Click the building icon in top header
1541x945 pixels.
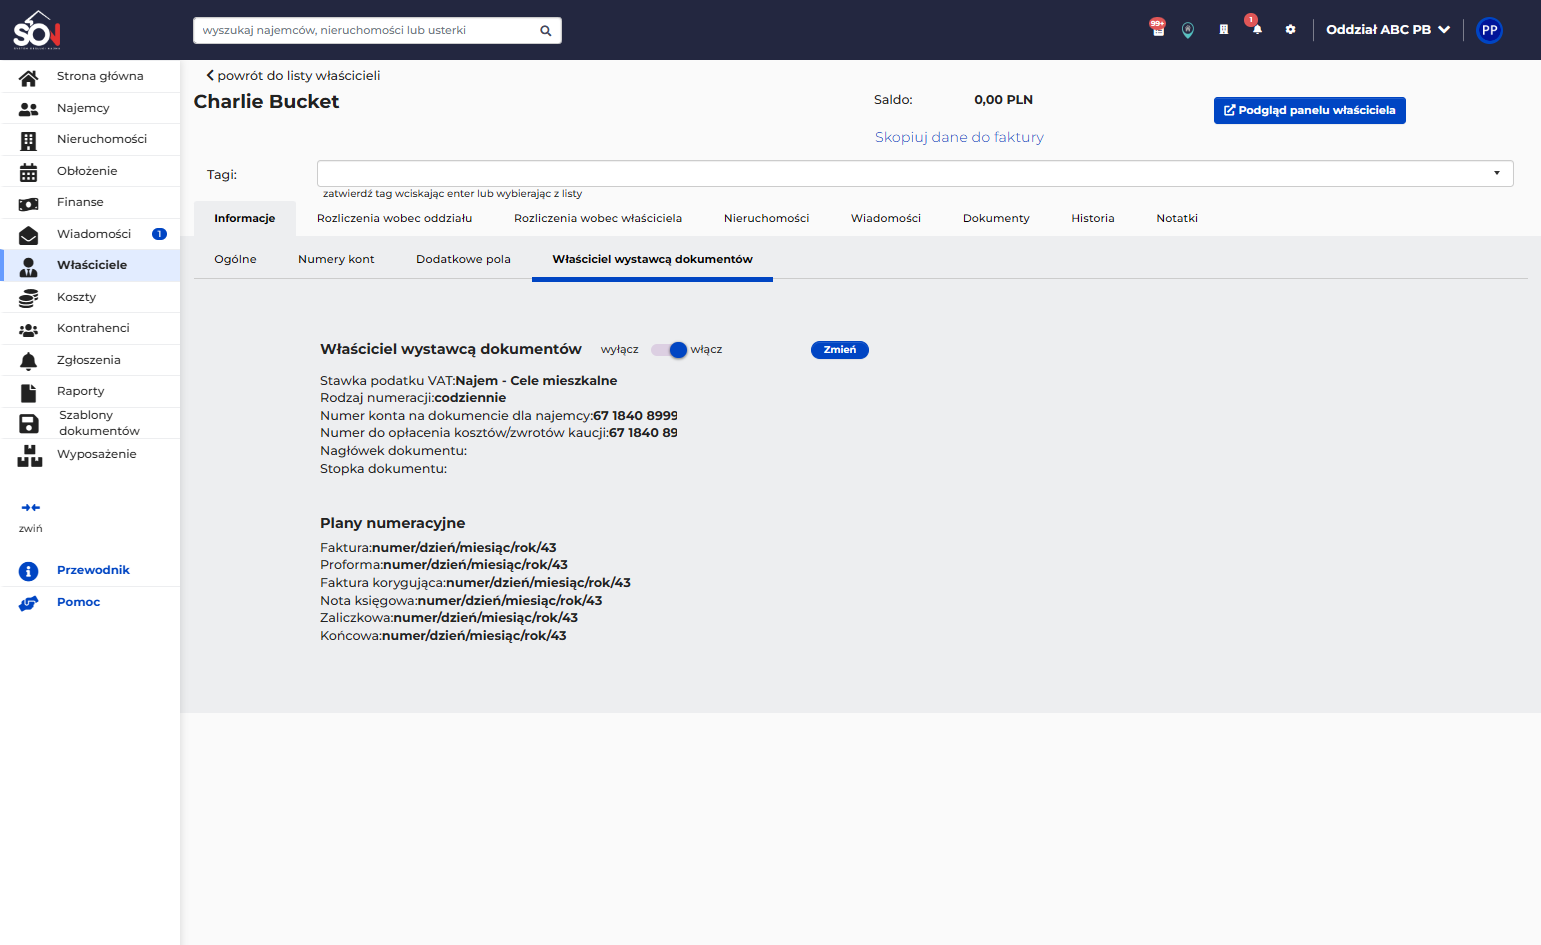click(x=1223, y=30)
